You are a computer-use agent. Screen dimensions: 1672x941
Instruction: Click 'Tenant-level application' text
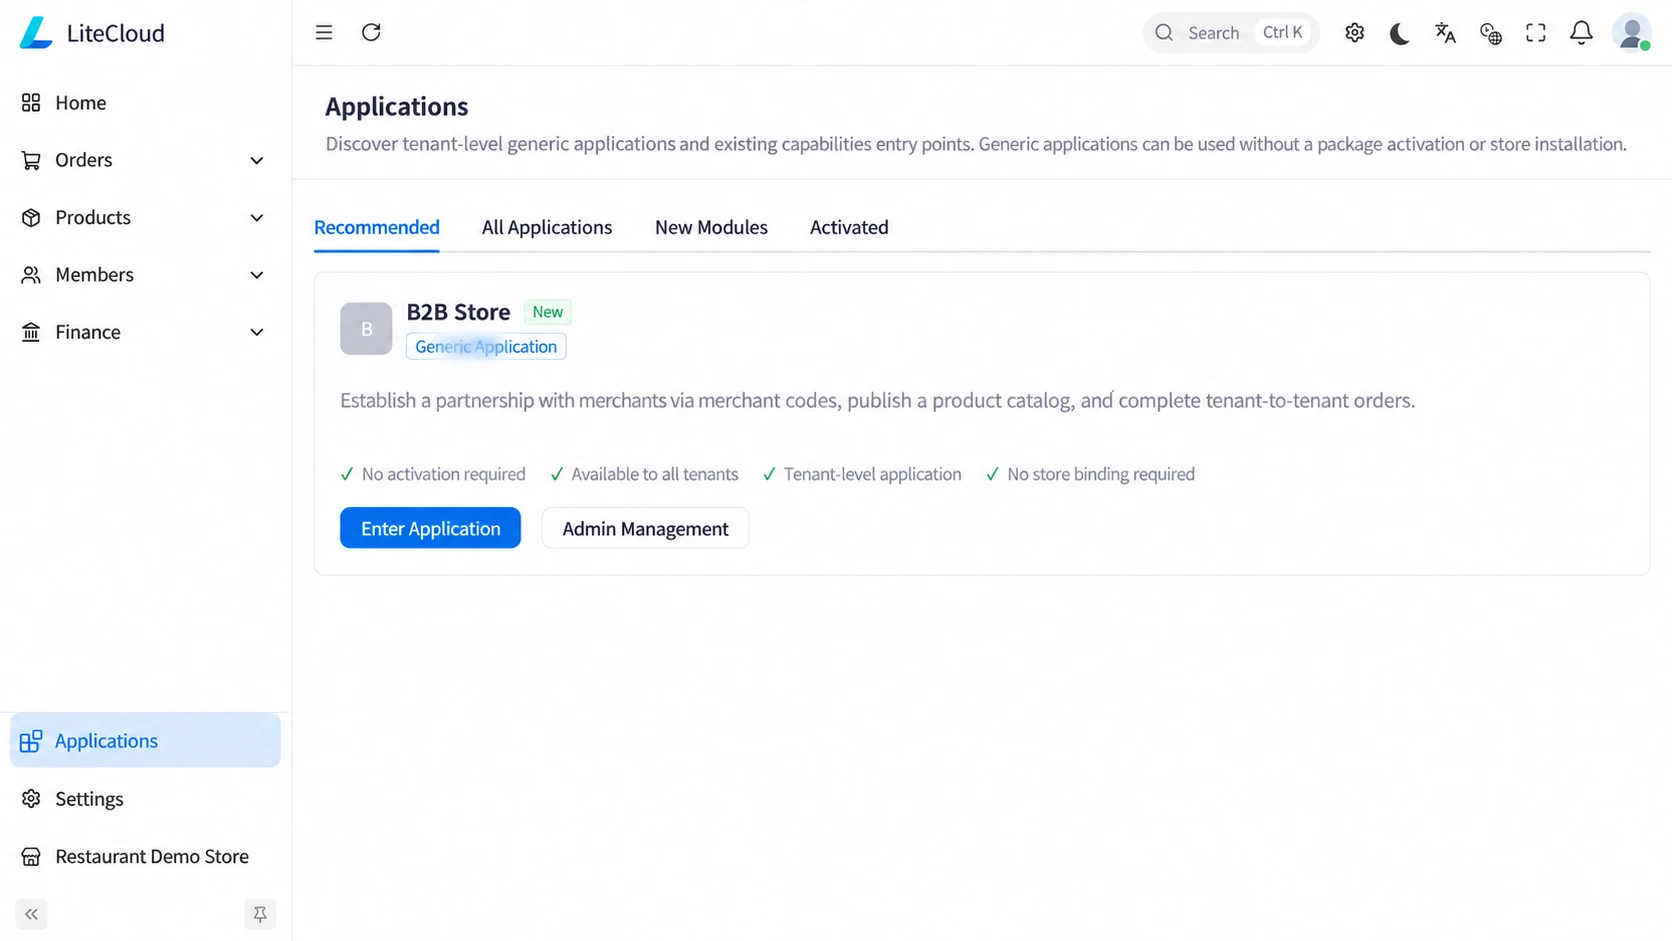click(872, 474)
